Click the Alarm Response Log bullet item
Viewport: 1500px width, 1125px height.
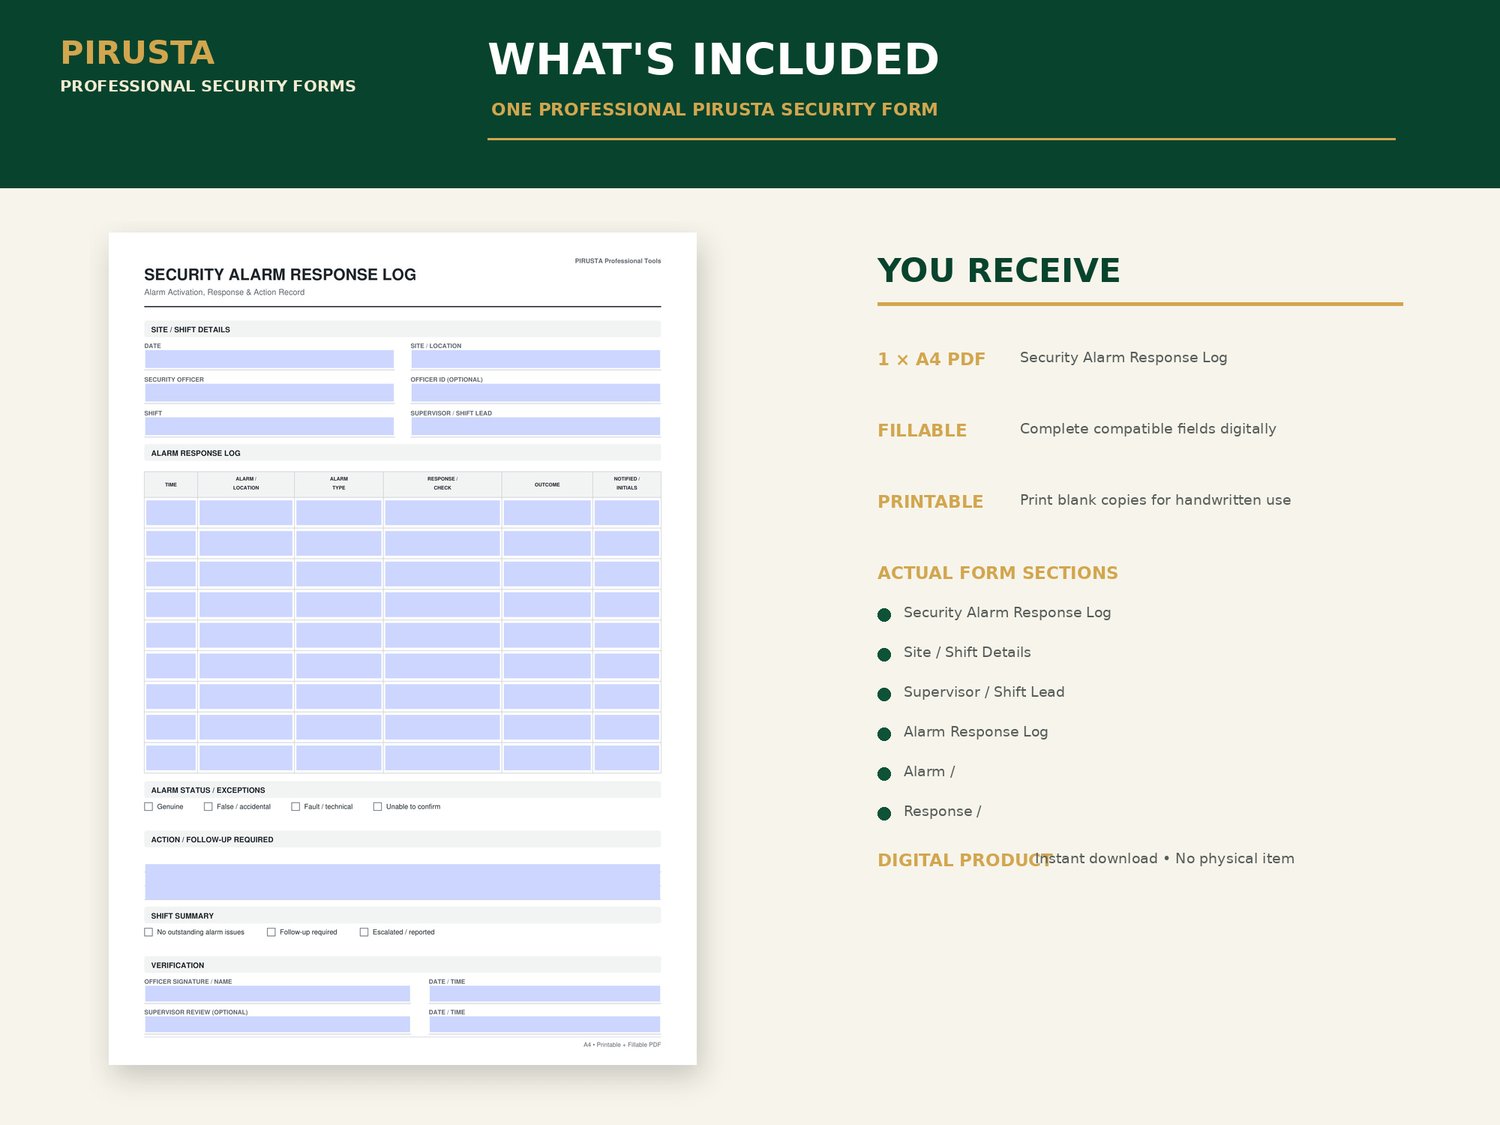tap(976, 732)
